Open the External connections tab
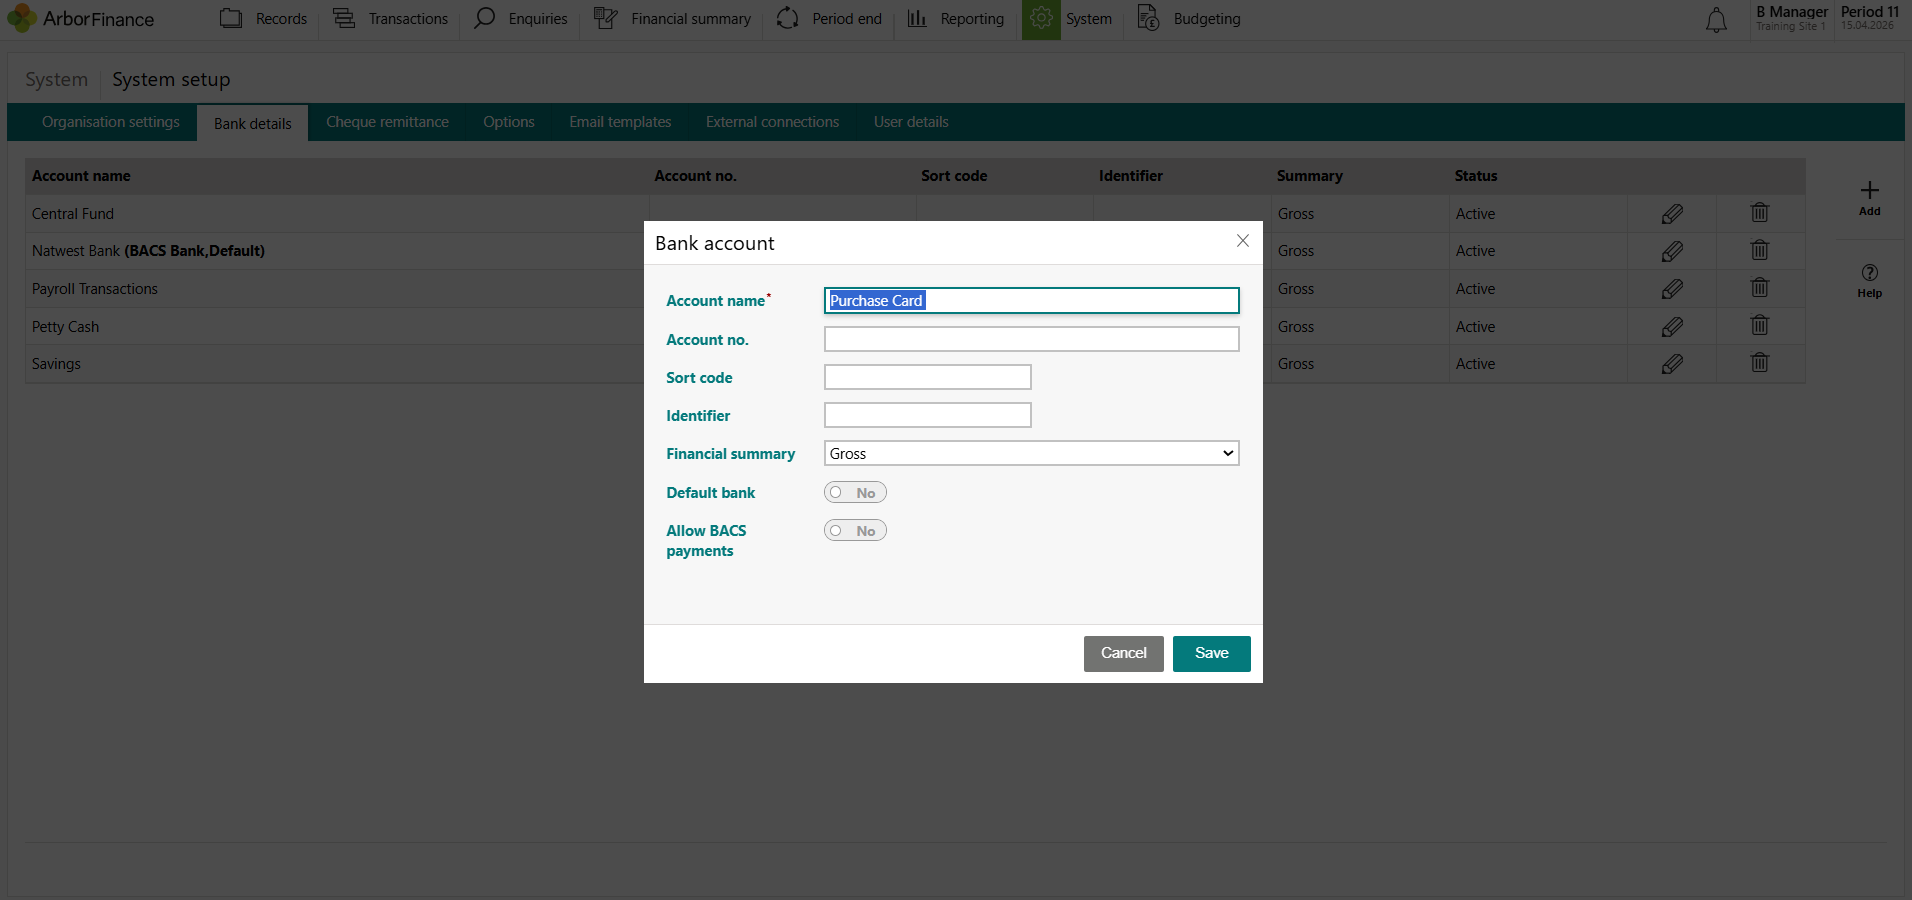This screenshot has height=900, width=1912. pos(772,122)
